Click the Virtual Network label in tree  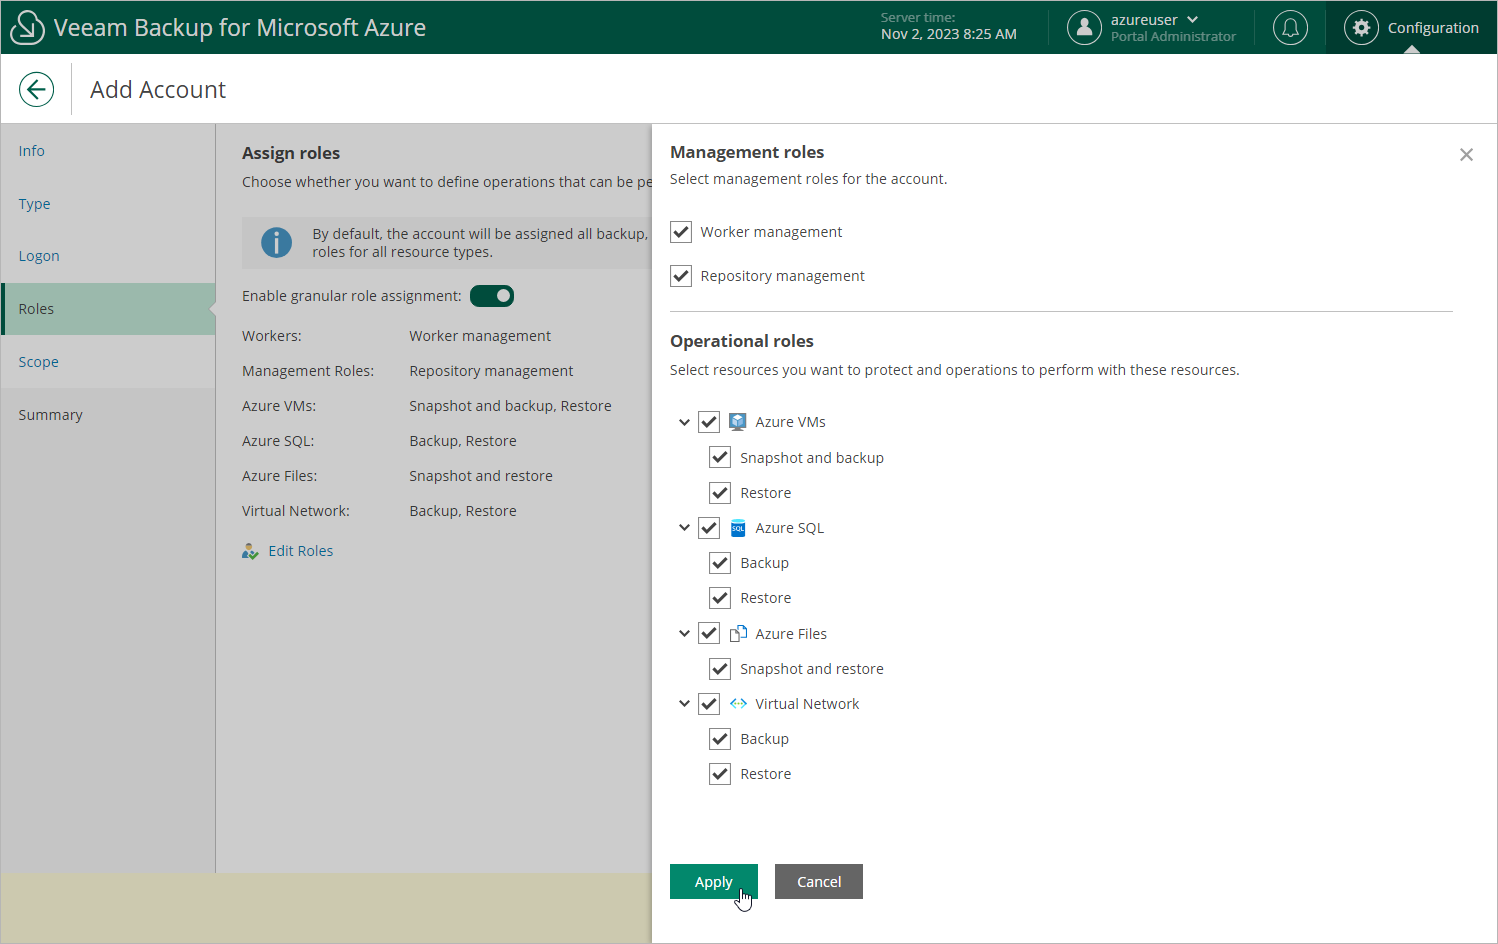click(x=807, y=704)
